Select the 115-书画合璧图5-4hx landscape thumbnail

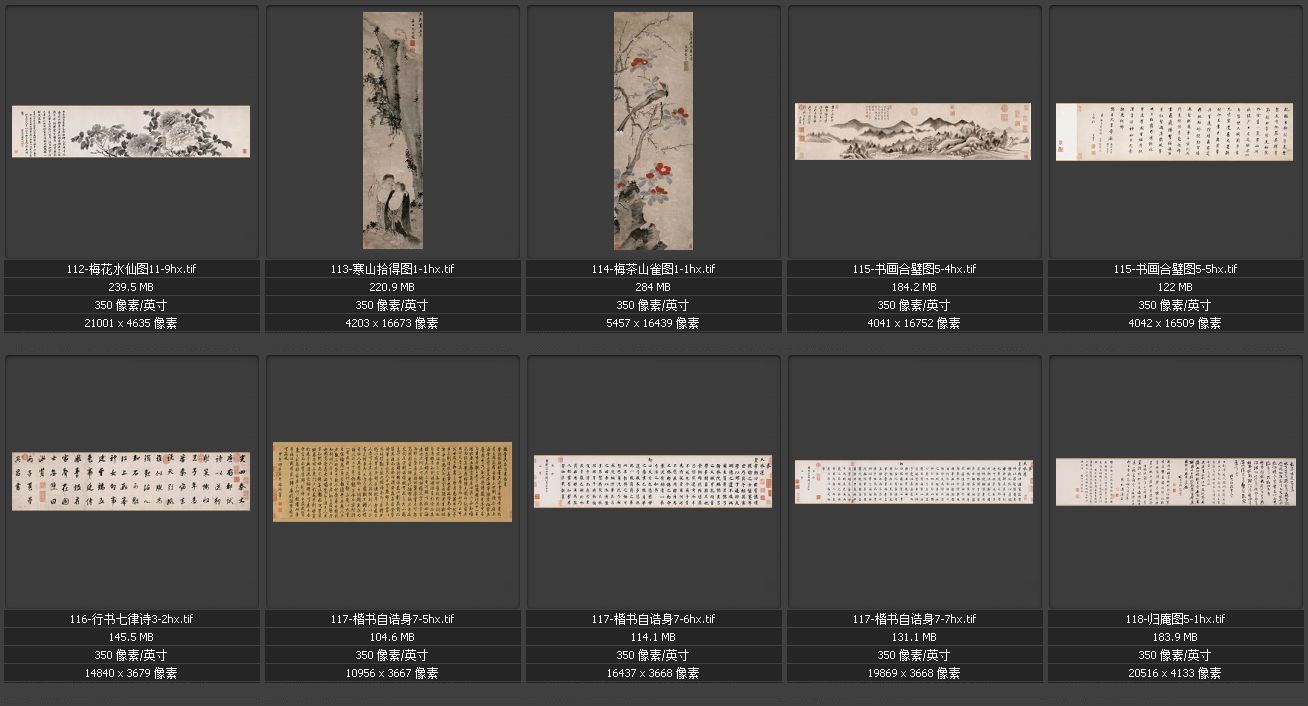pyautogui.click(x=913, y=131)
